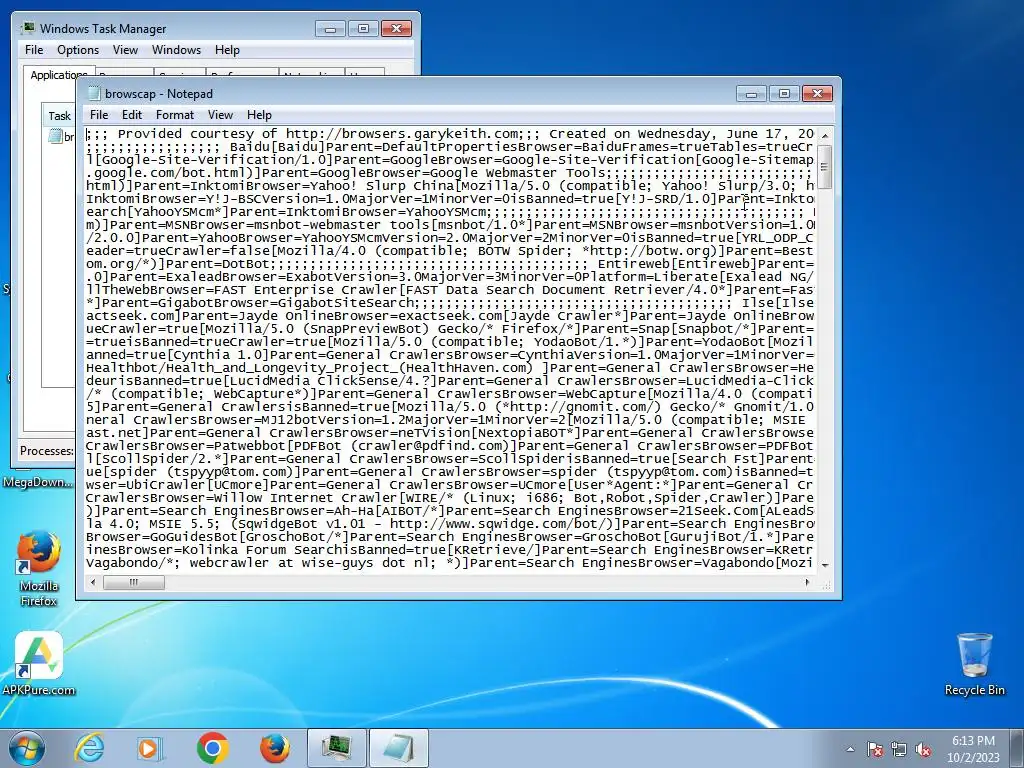Open Action Center flag tray icon
The image size is (1024, 768).
point(875,749)
